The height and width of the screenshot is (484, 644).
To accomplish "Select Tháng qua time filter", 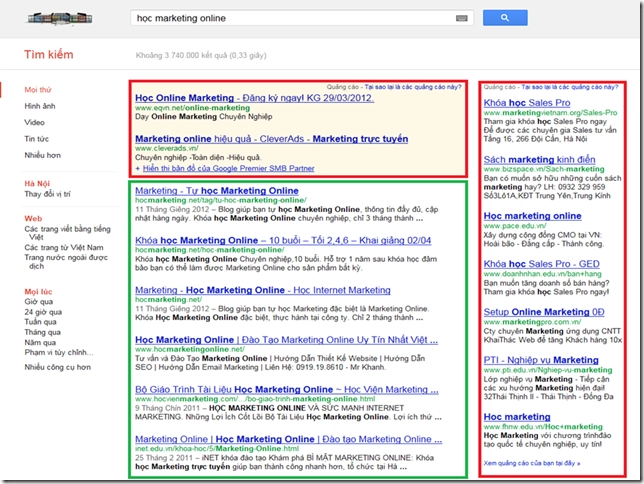I will pyautogui.click(x=42, y=332).
